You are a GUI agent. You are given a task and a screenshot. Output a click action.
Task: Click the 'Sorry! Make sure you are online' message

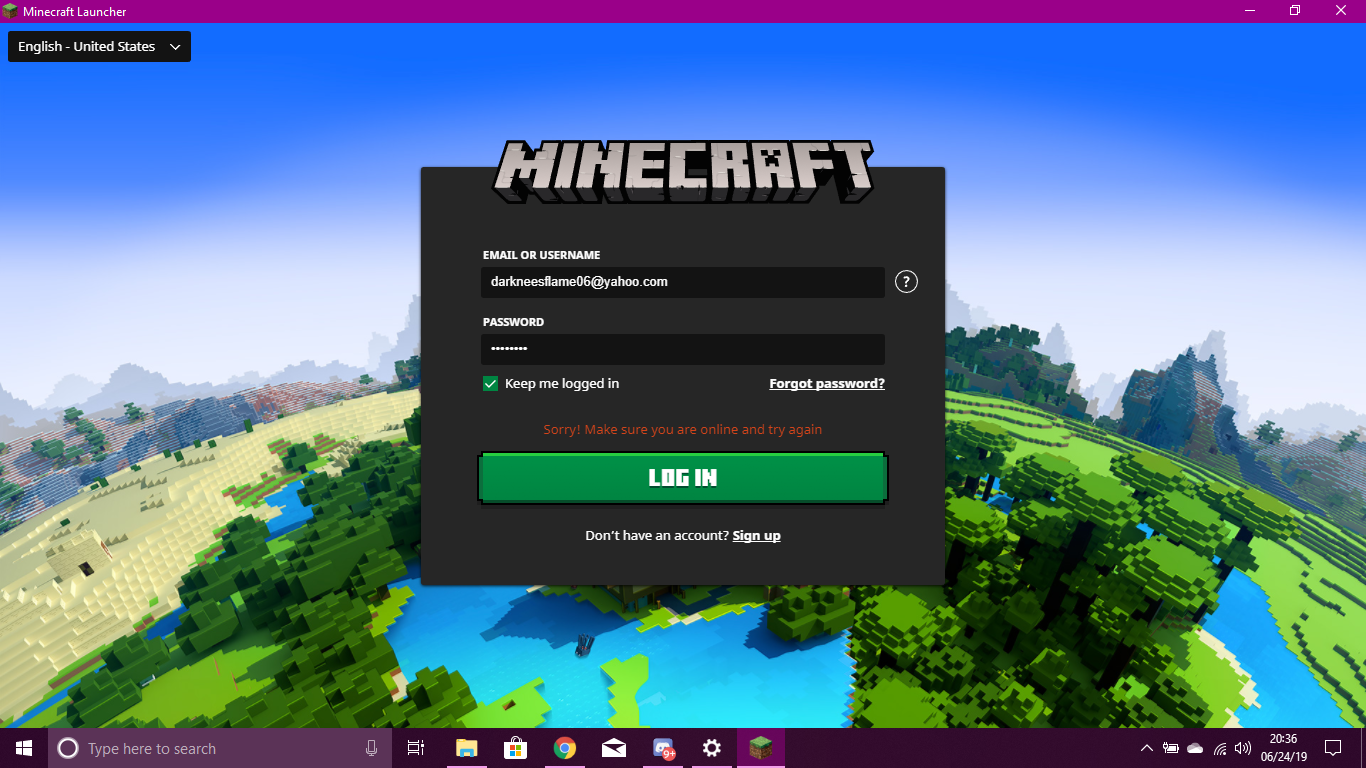click(683, 430)
